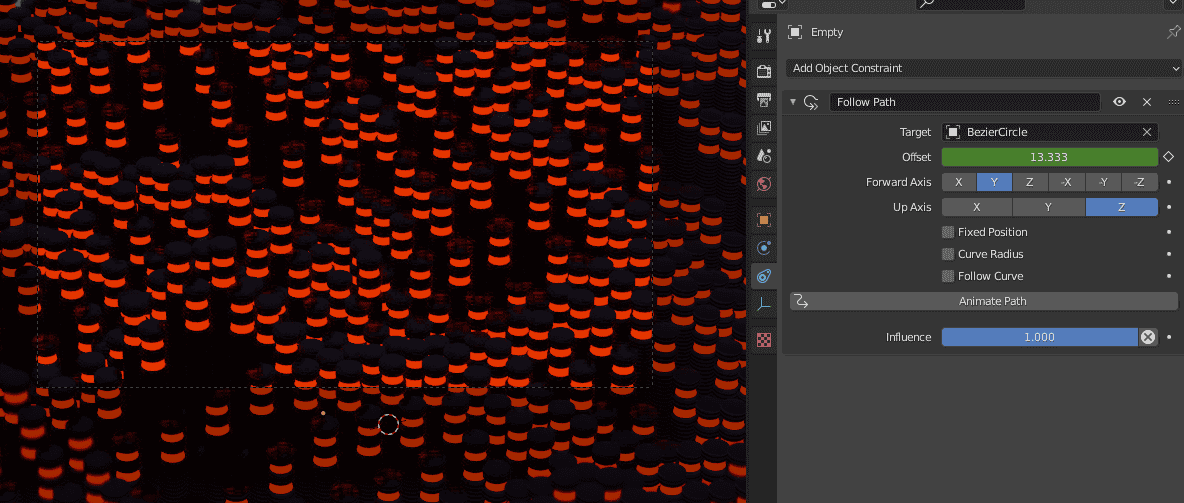Enable the Fixed Position checkbox

click(x=948, y=232)
